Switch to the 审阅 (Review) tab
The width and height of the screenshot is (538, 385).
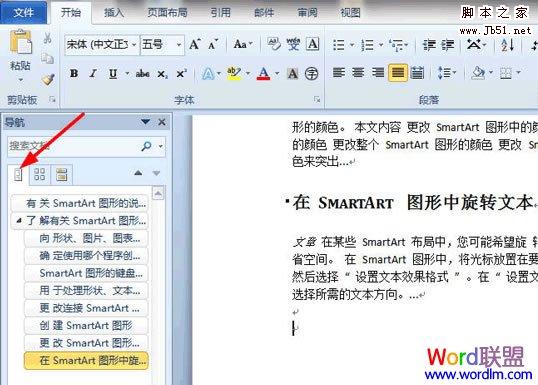pyautogui.click(x=307, y=13)
